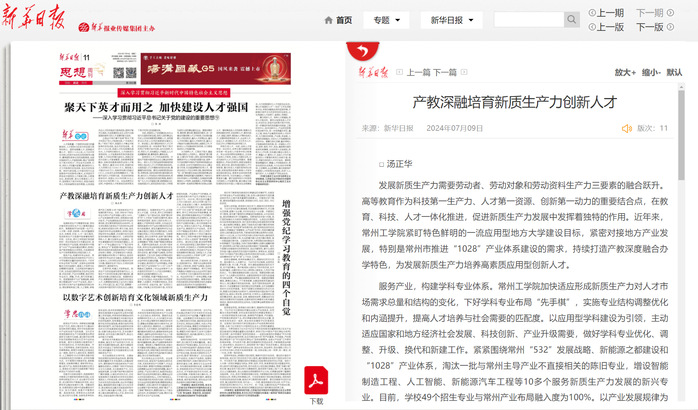The height and width of the screenshot is (410, 698).
Task: Click the Xinhua Daily masthead logo
Action: coord(34,17)
